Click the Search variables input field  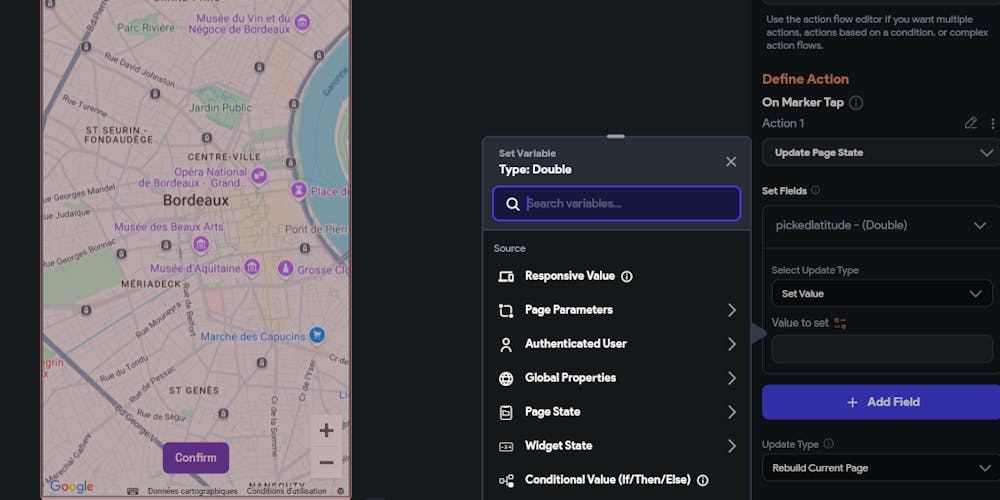point(617,203)
